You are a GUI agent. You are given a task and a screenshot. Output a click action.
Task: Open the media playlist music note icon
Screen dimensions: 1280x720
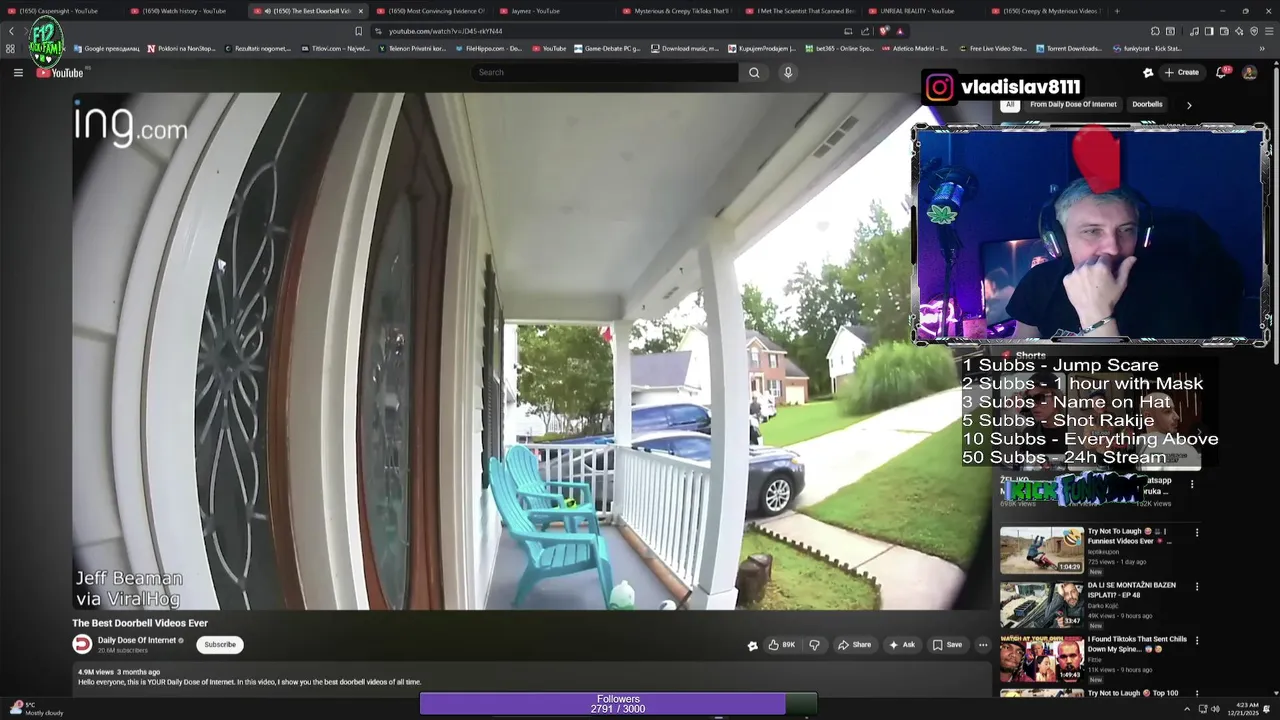[1194, 31]
